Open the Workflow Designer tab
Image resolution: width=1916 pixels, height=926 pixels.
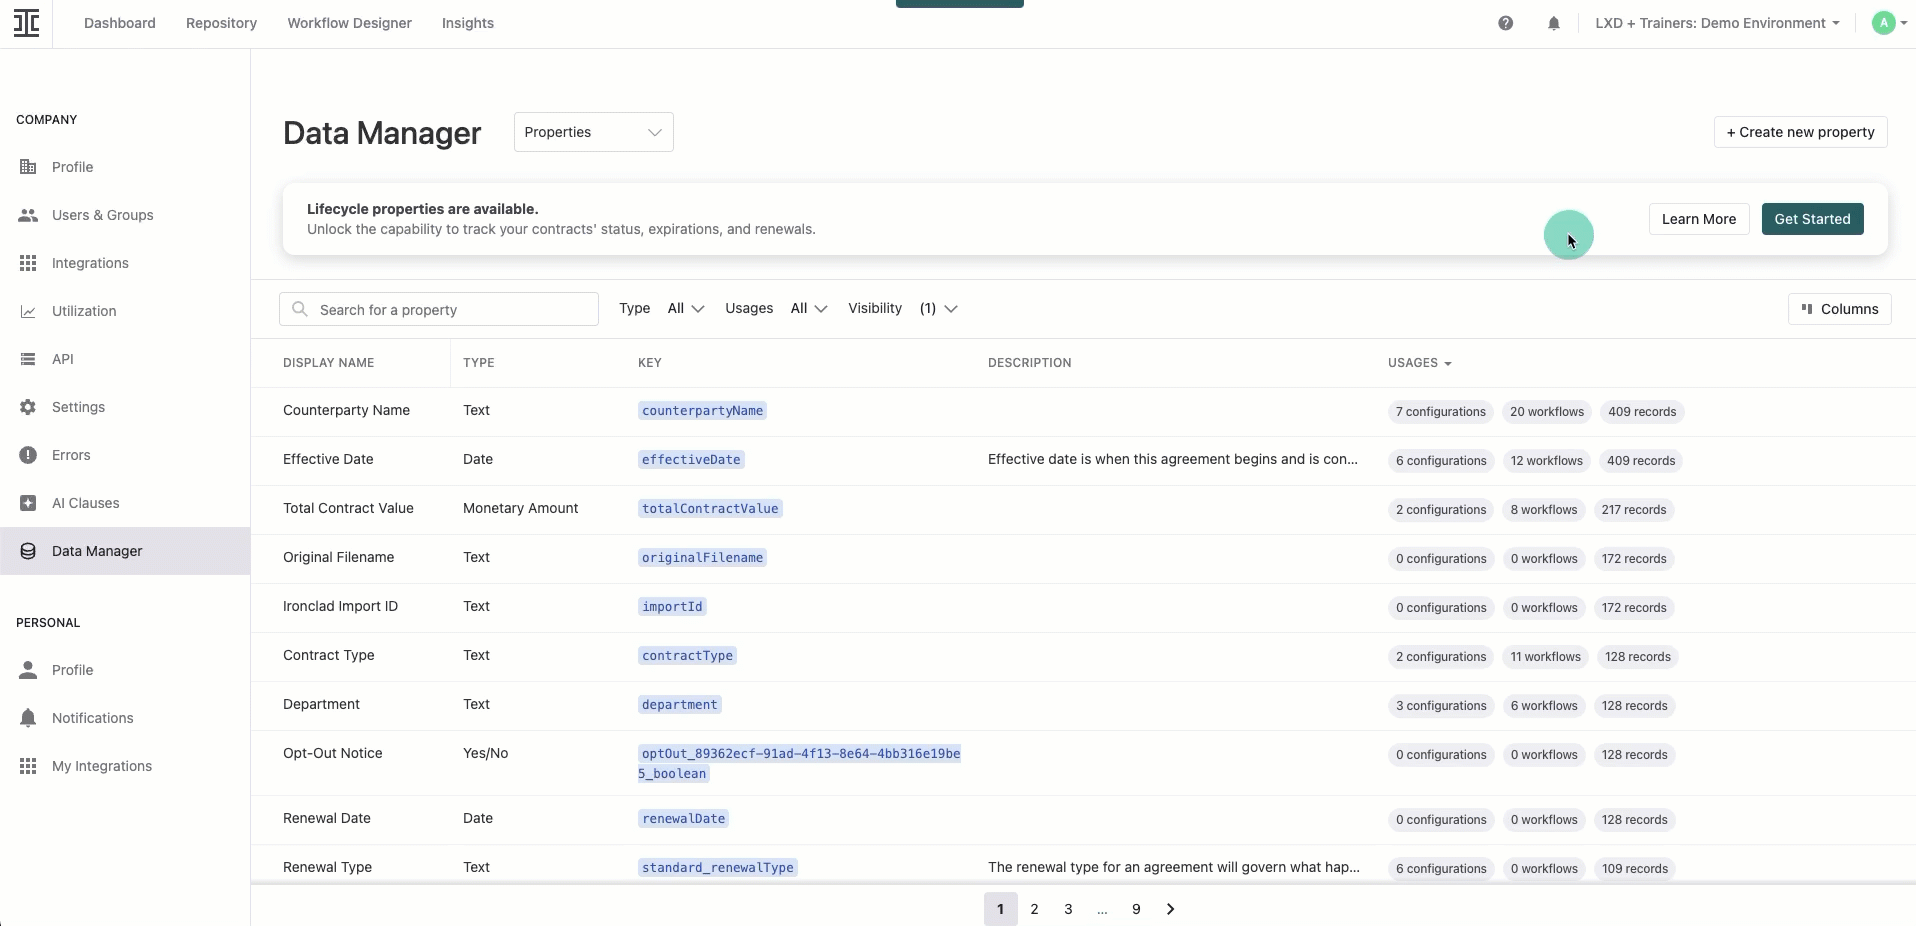pyautogui.click(x=349, y=23)
